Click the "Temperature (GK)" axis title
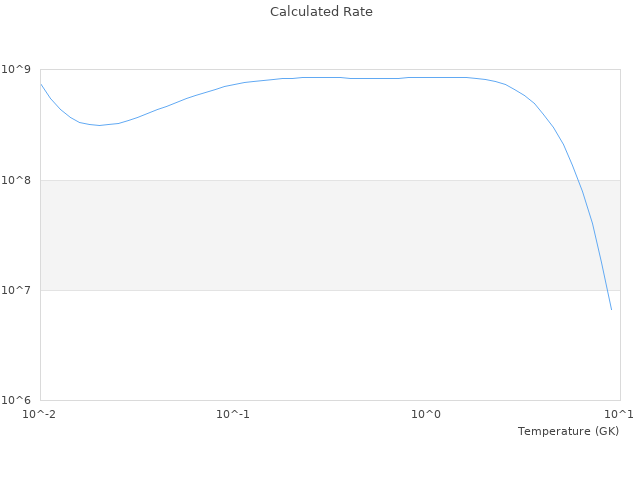This screenshot has height=480, width=640. pyautogui.click(x=568, y=431)
